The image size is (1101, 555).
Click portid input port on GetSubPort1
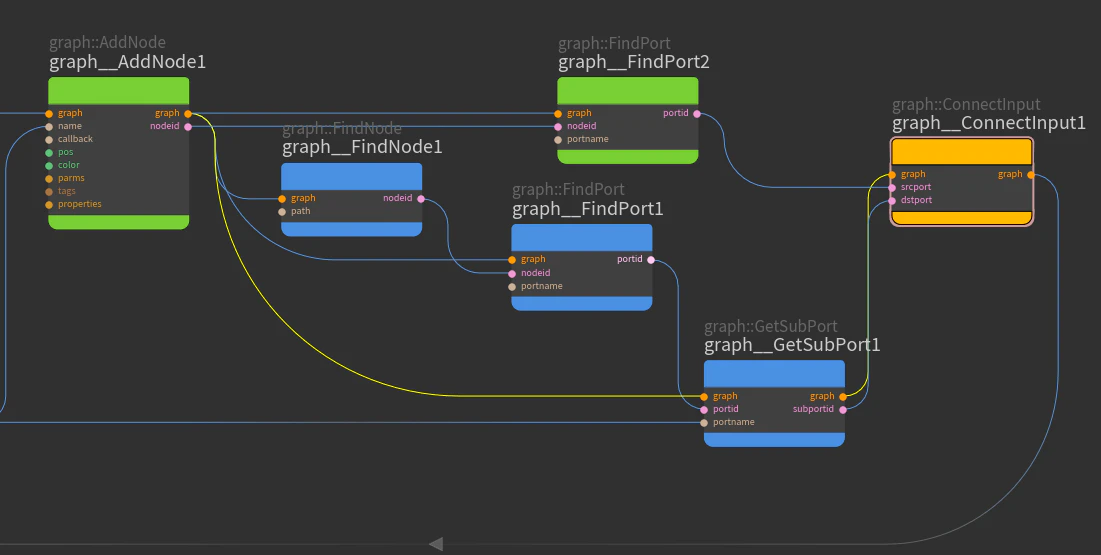coord(704,410)
